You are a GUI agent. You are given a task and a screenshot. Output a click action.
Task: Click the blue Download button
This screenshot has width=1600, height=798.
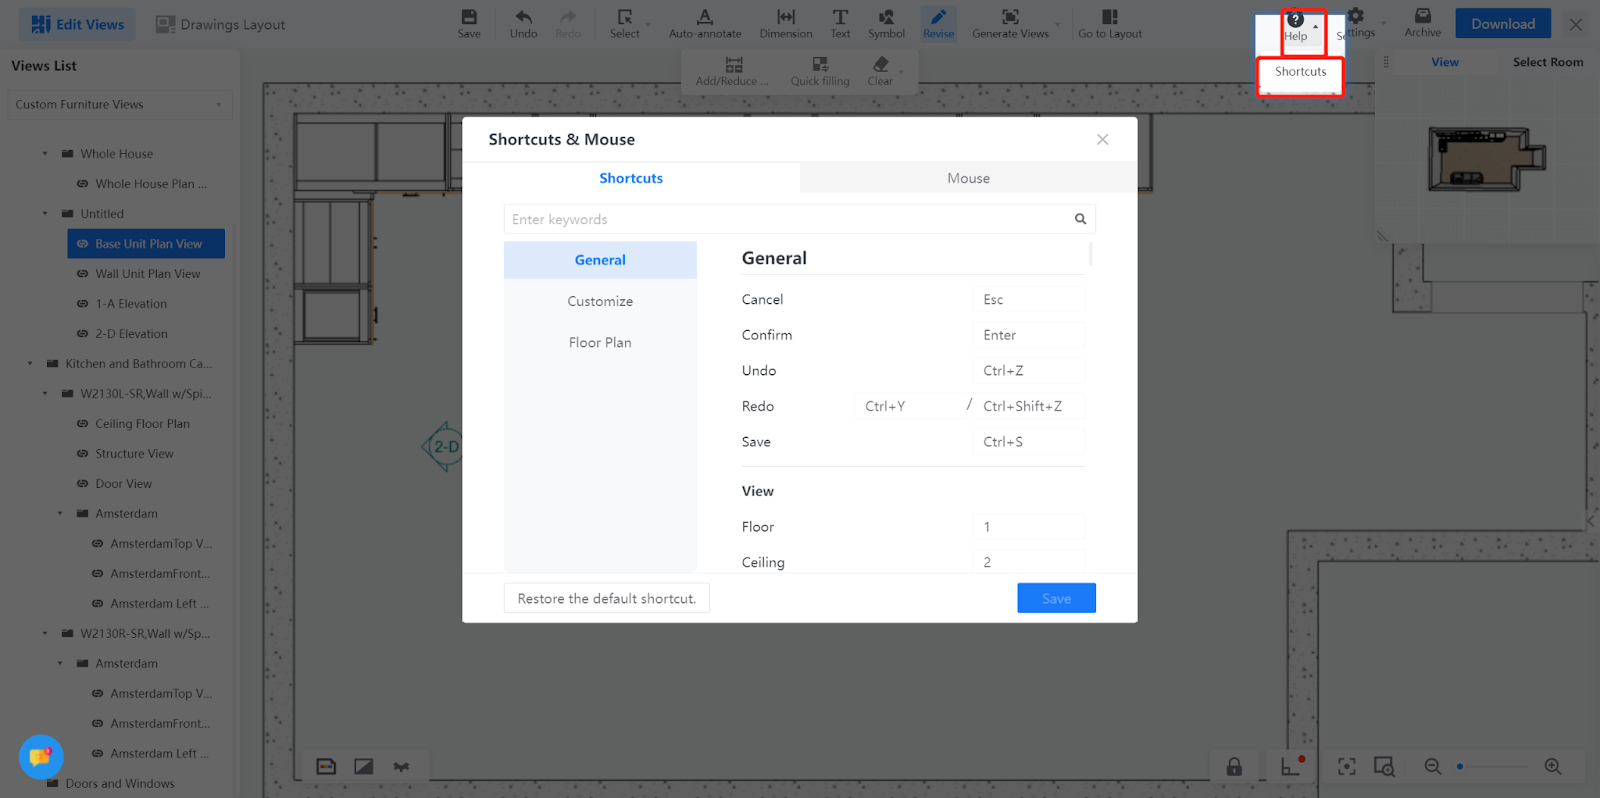pos(1502,24)
